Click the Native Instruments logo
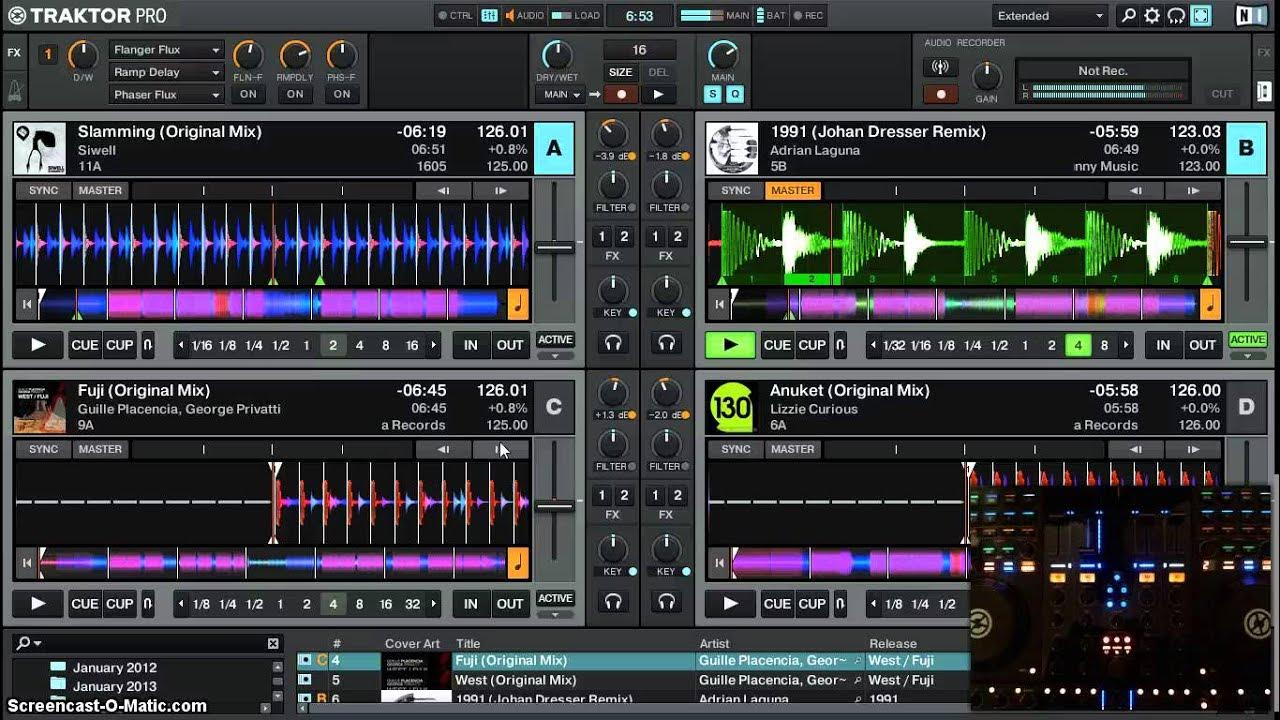Viewport: 1280px width, 720px height. pyautogui.click(x=1250, y=15)
